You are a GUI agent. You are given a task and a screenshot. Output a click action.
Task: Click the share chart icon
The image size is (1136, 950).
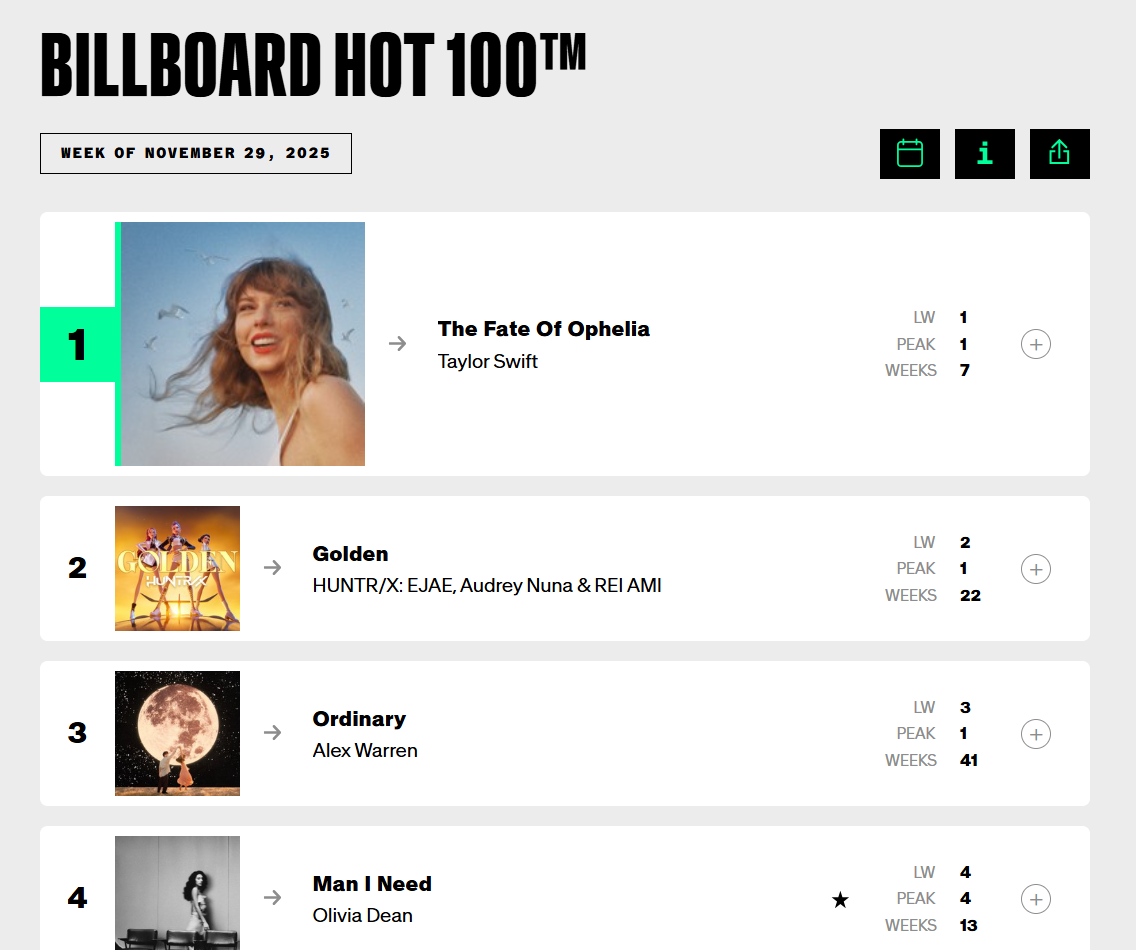(1059, 154)
